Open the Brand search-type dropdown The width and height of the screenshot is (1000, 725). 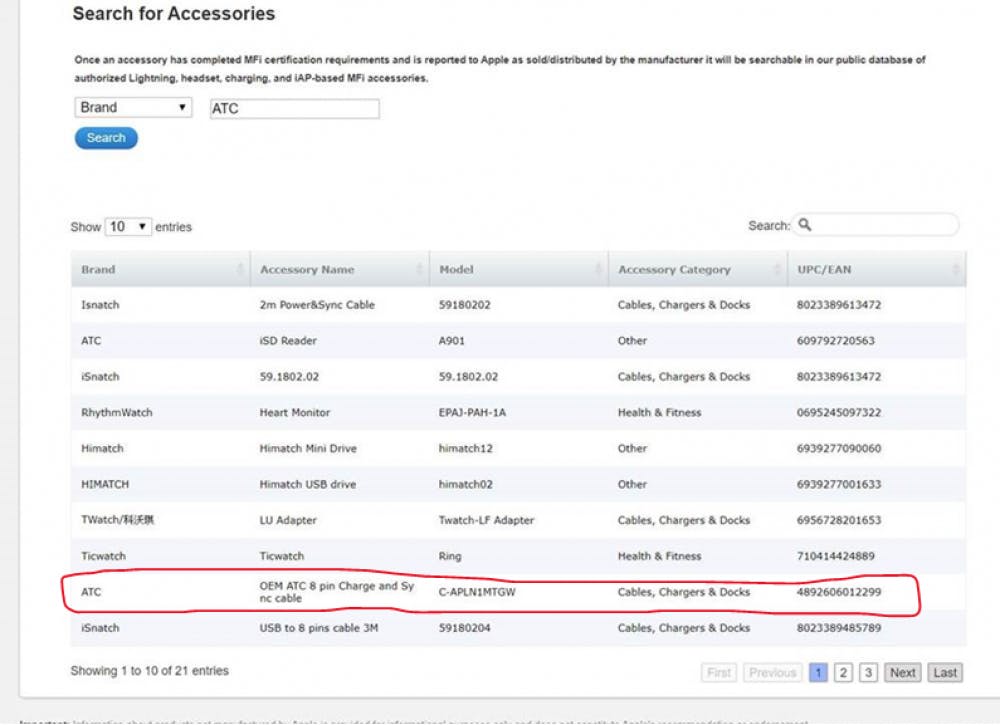point(133,108)
